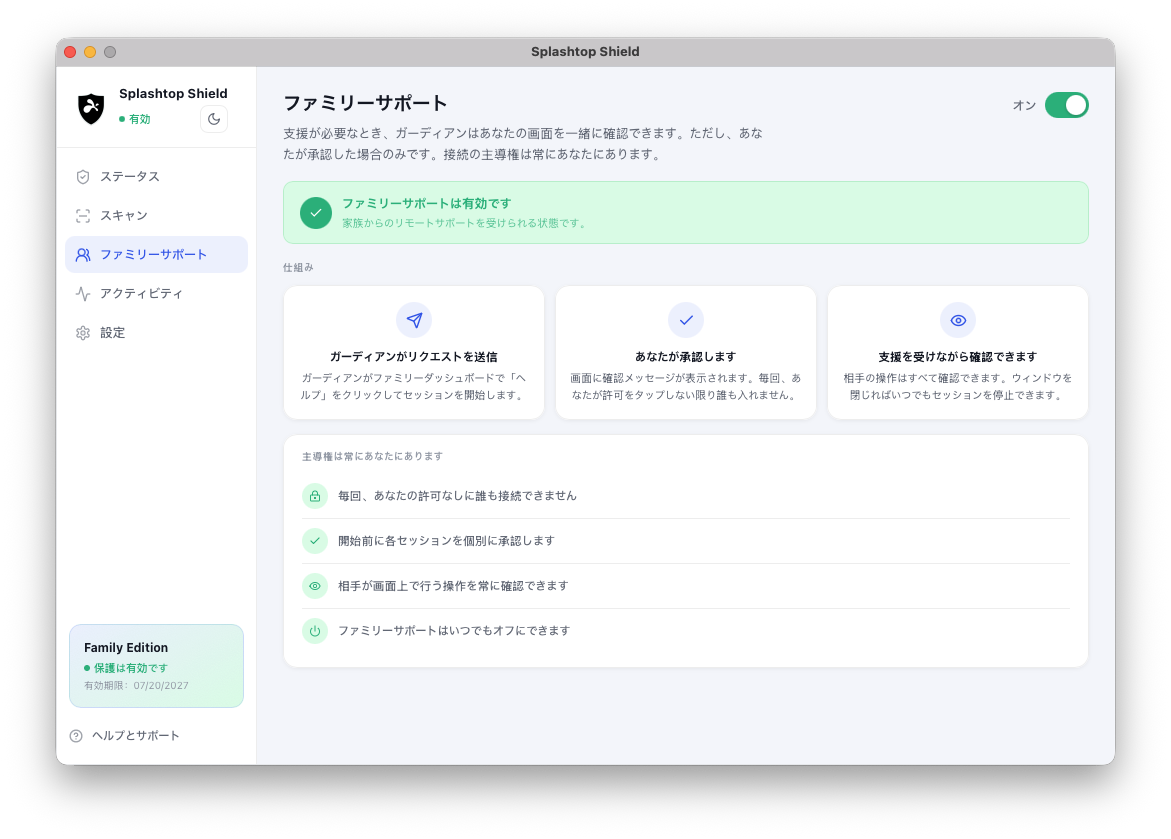Click the green lock icon in the list
The width and height of the screenshot is (1171, 839).
pos(315,496)
